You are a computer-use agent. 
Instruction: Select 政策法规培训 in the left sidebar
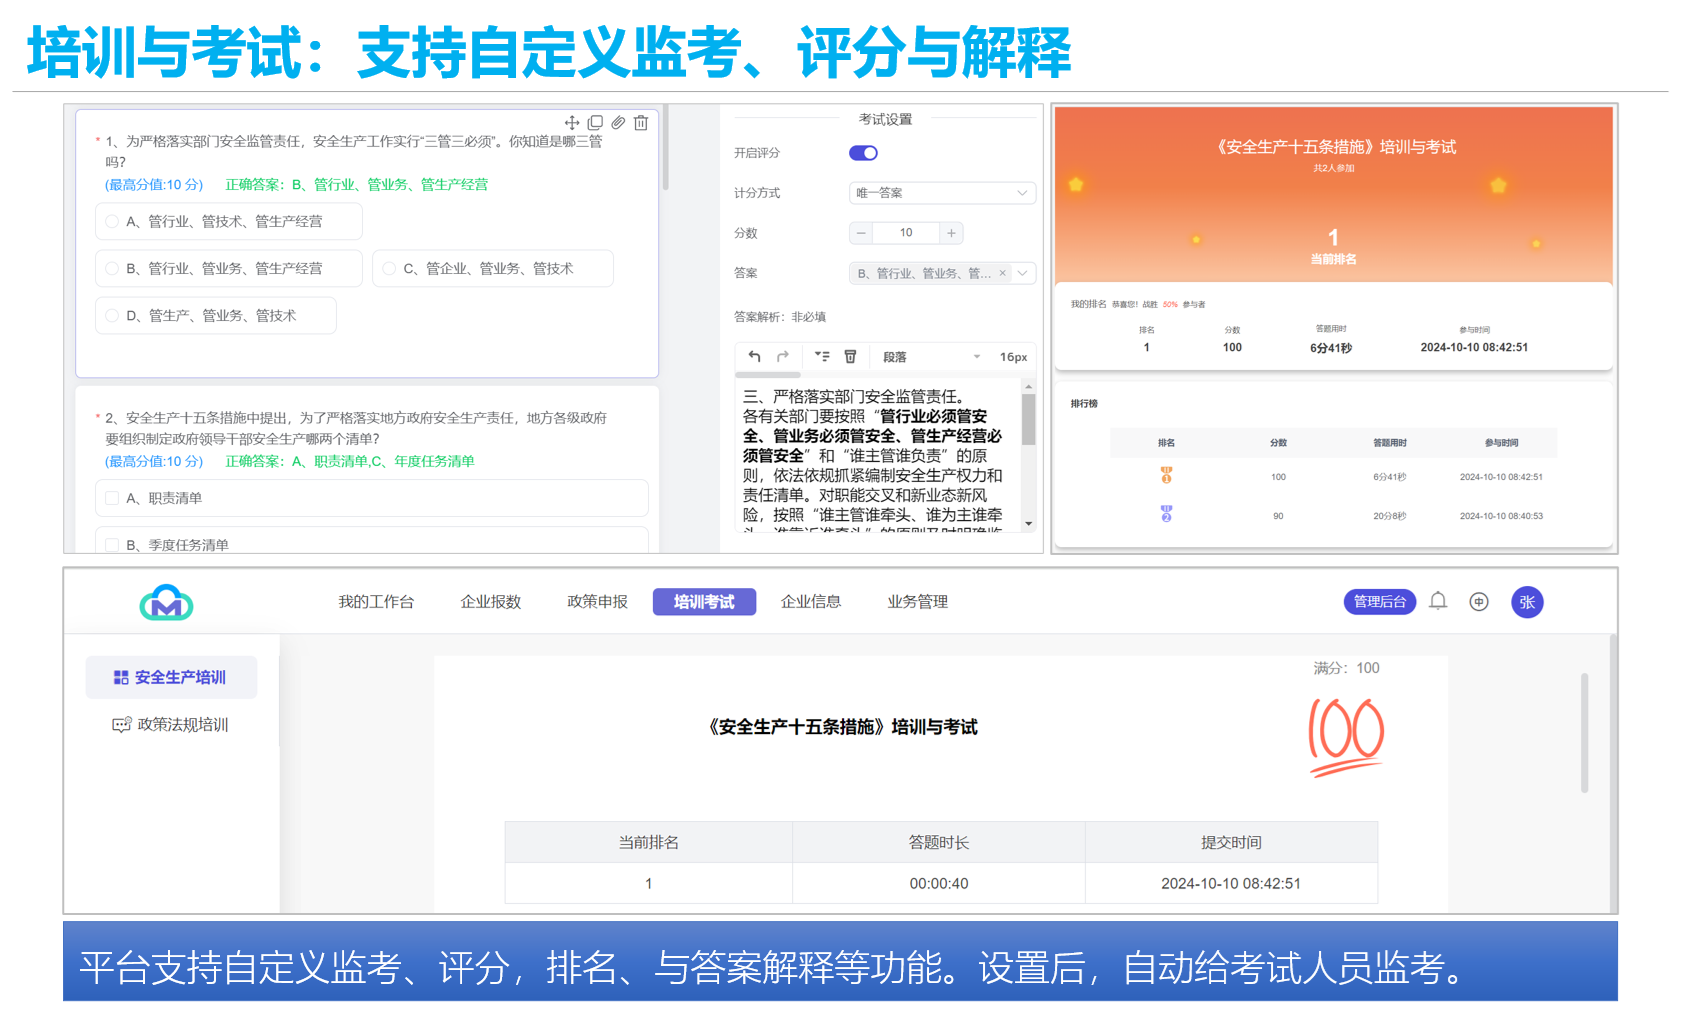(171, 725)
